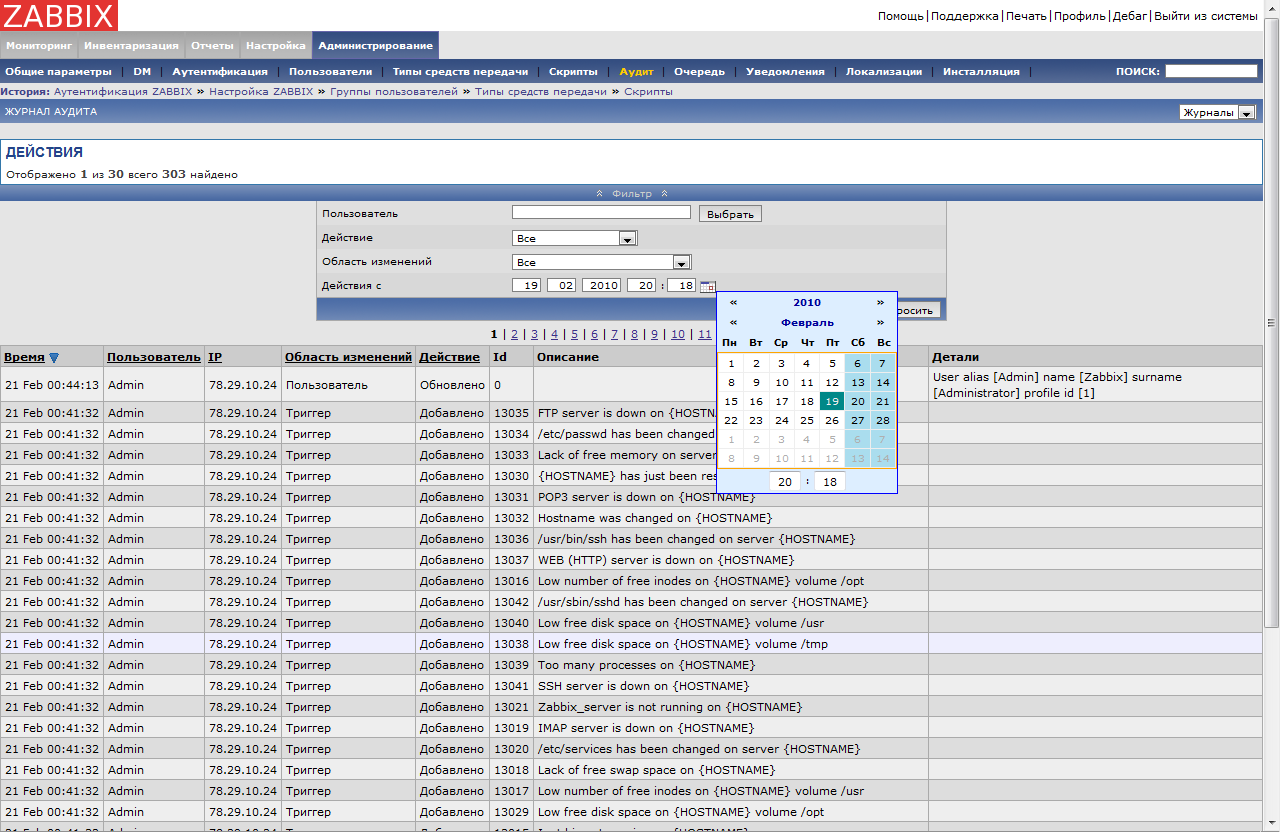Focus the ПОИСК search field

1211,71
